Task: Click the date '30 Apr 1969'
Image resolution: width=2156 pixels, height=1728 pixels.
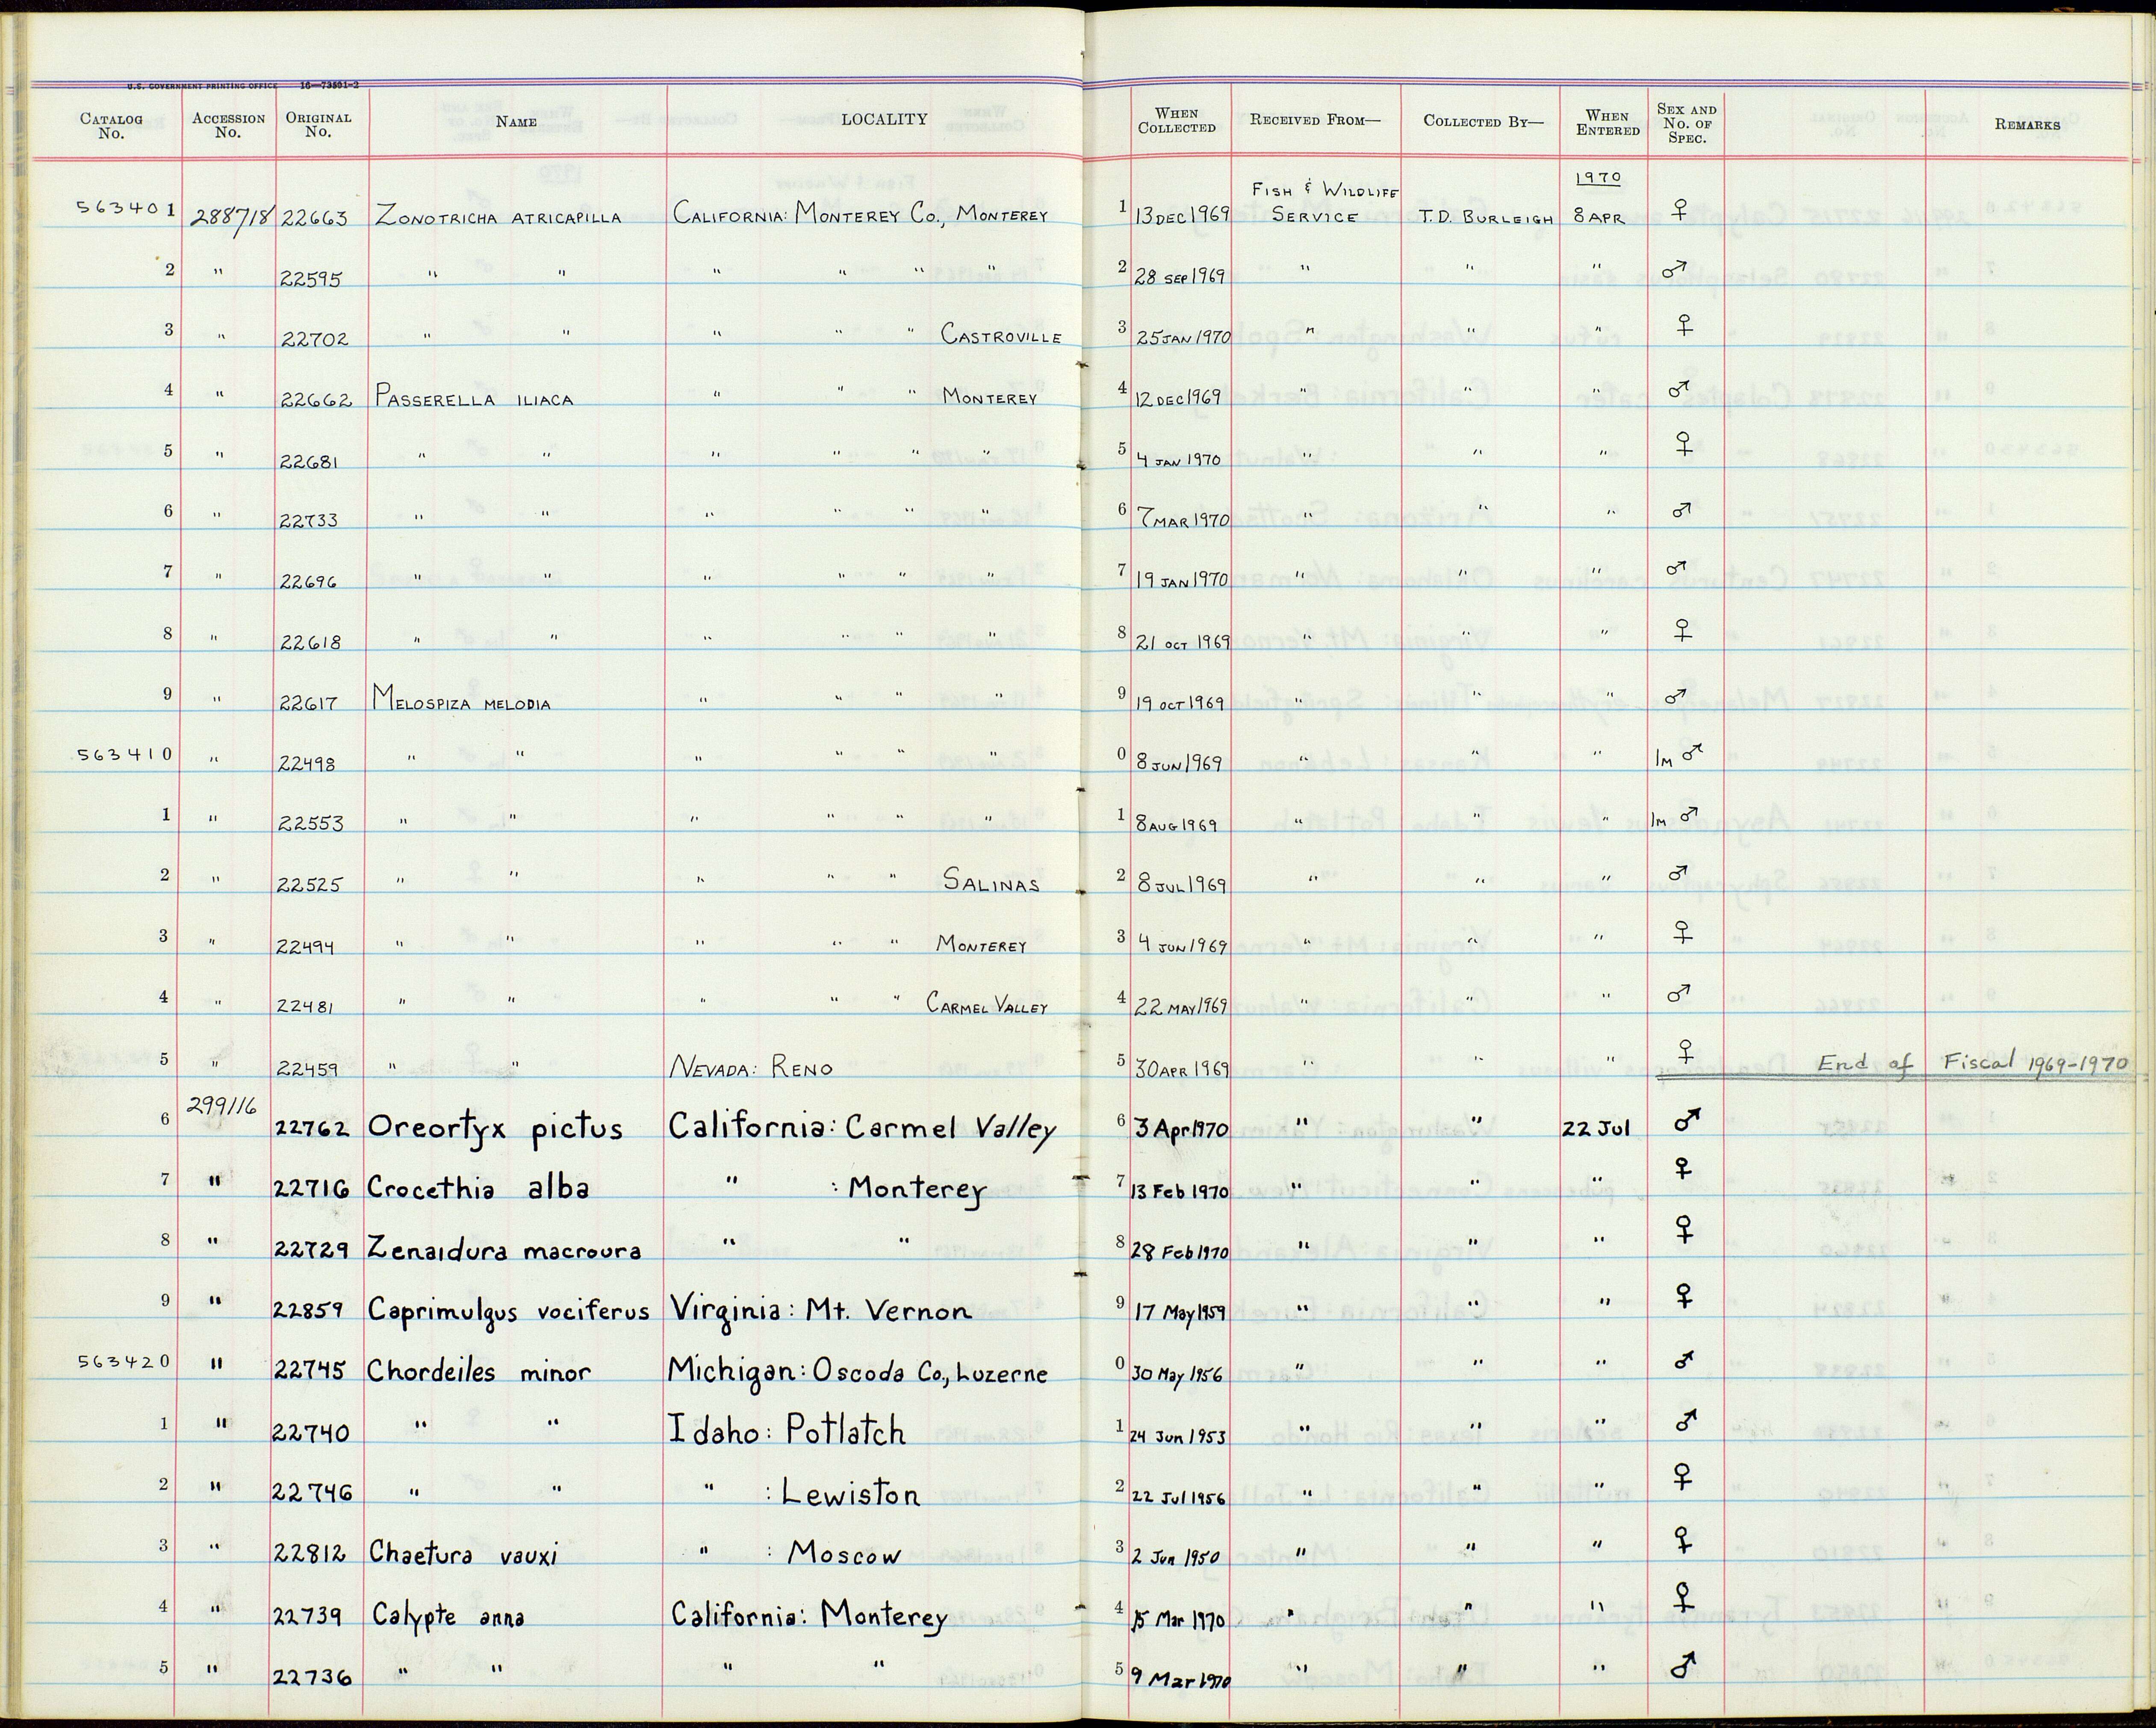Action: [x=1182, y=1067]
